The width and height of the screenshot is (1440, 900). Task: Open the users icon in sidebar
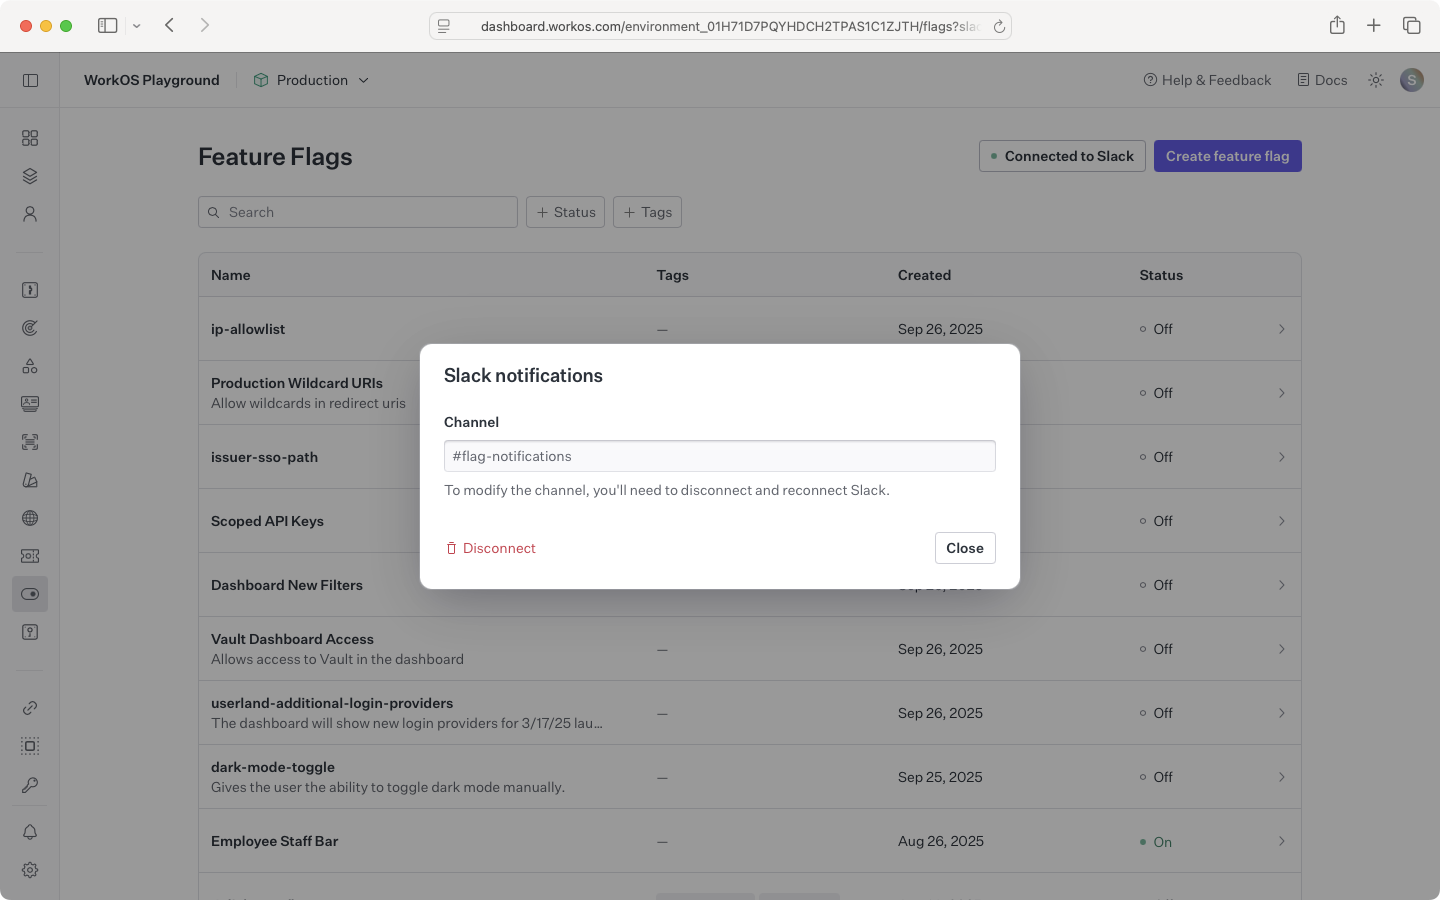click(30, 214)
